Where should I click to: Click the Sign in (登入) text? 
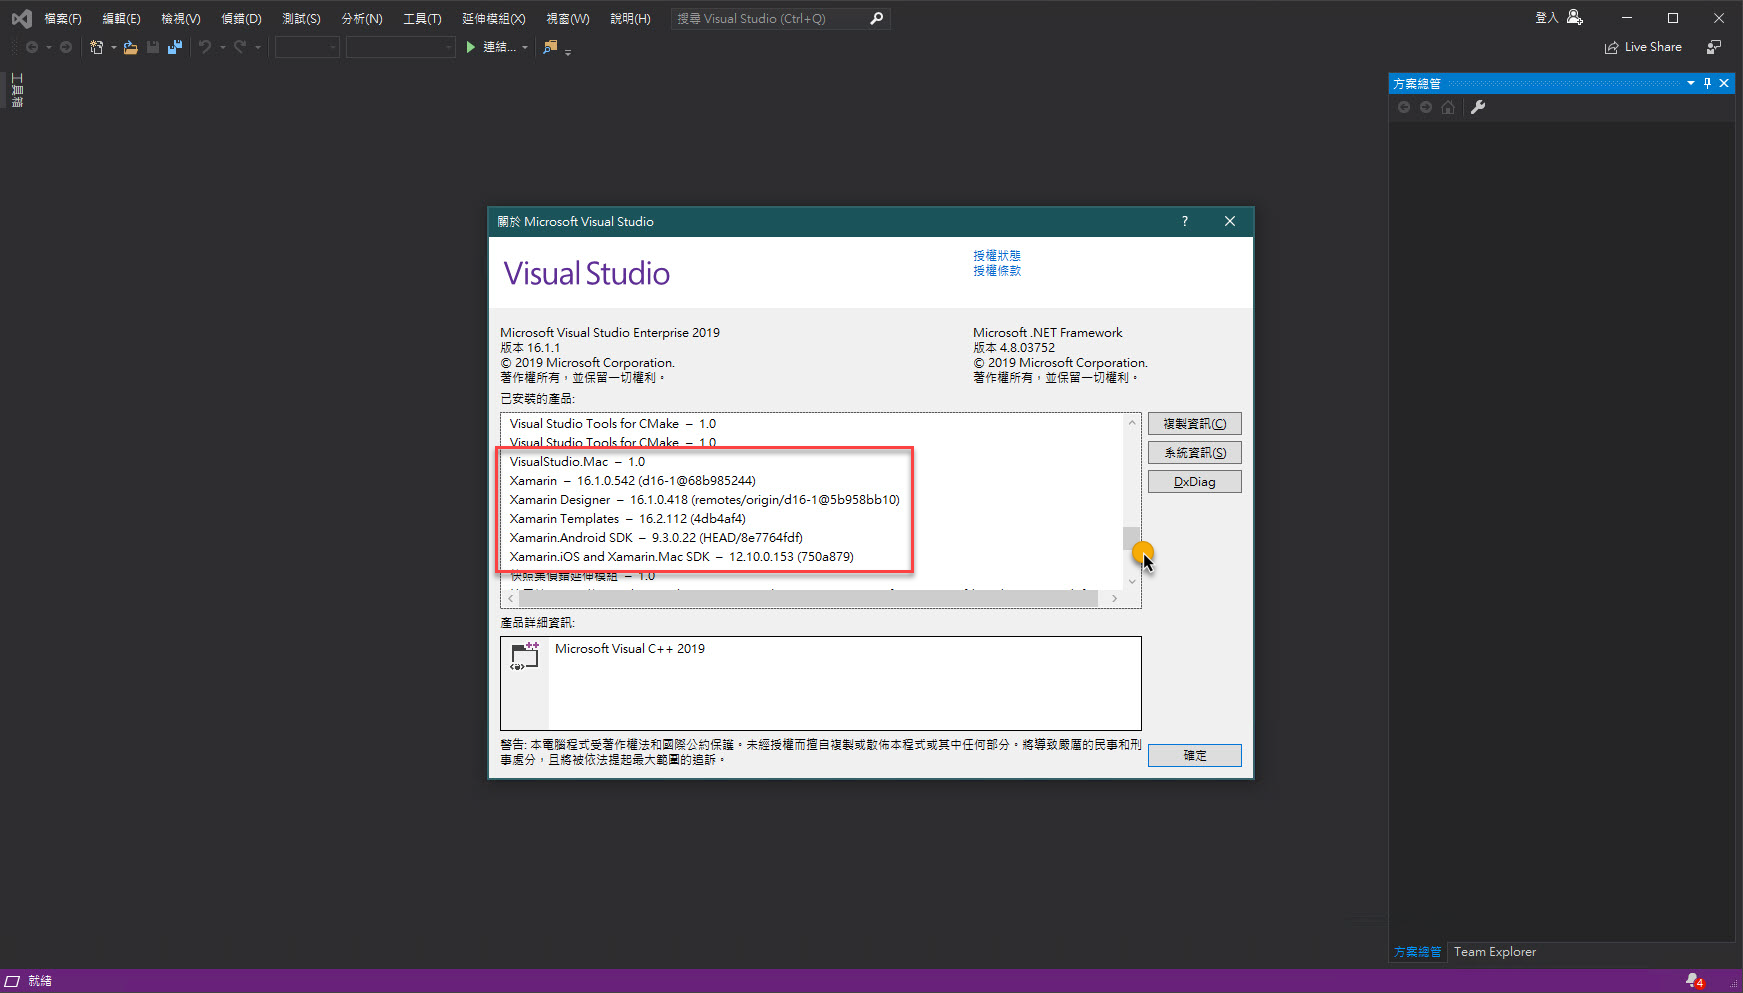click(1546, 18)
